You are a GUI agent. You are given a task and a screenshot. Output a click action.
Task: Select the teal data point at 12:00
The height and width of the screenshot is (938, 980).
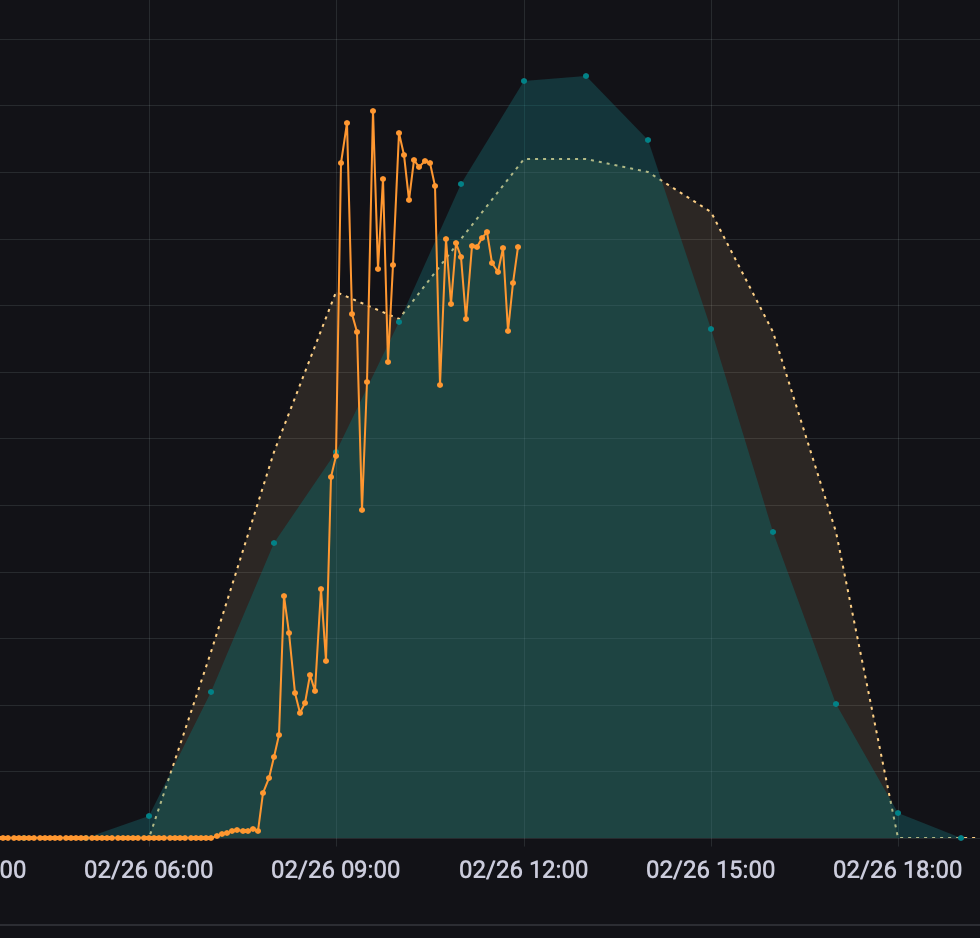point(523,81)
